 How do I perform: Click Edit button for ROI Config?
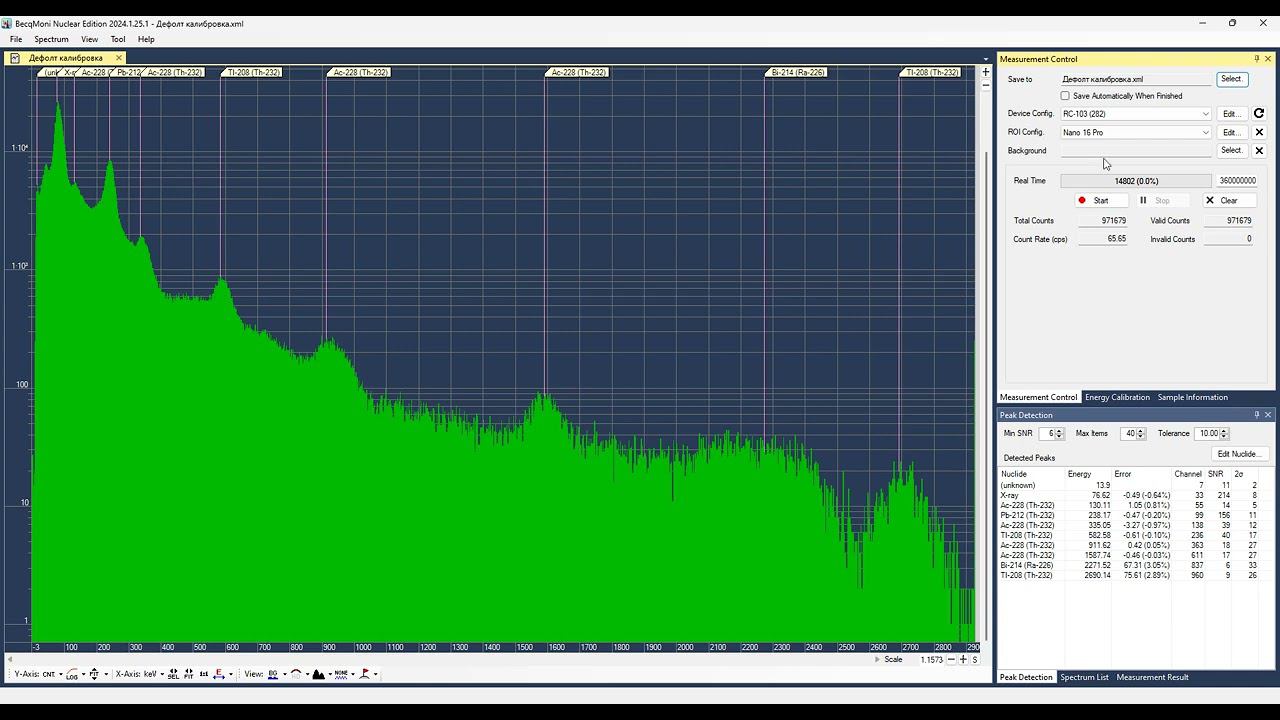[x=1231, y=132]
